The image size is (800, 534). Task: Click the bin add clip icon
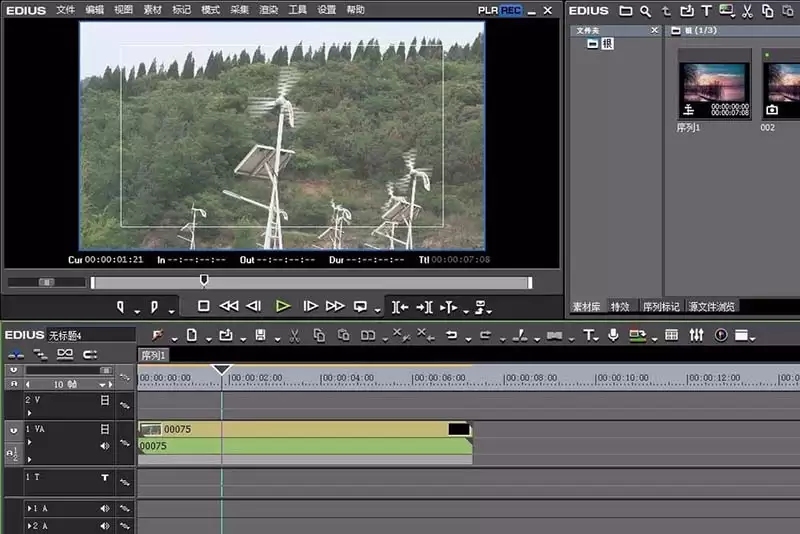point(687,11)
